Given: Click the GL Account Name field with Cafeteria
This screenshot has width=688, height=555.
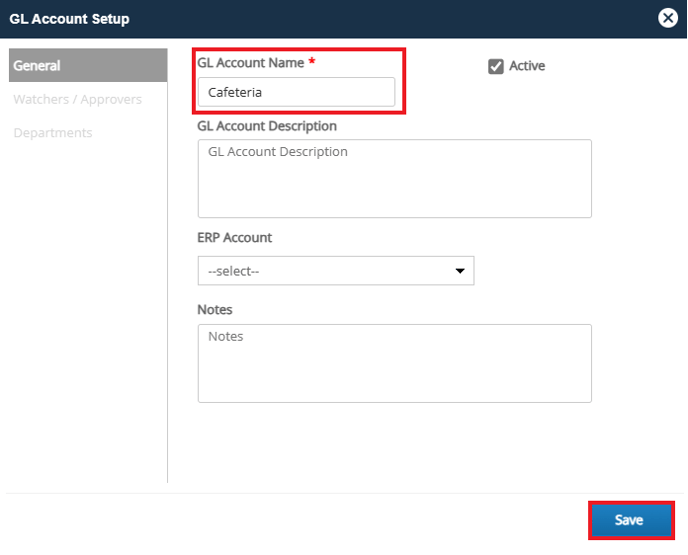Looking at the screenshot, I should click(x=296, y=92).
